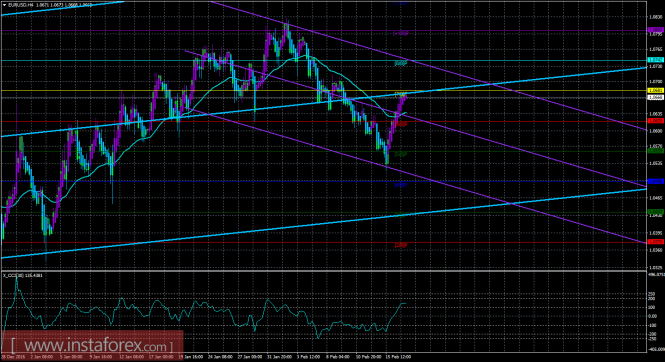Click the purple price tag on the price axis
The width and height of the screenshot is (665, 362).
[656, 30]
